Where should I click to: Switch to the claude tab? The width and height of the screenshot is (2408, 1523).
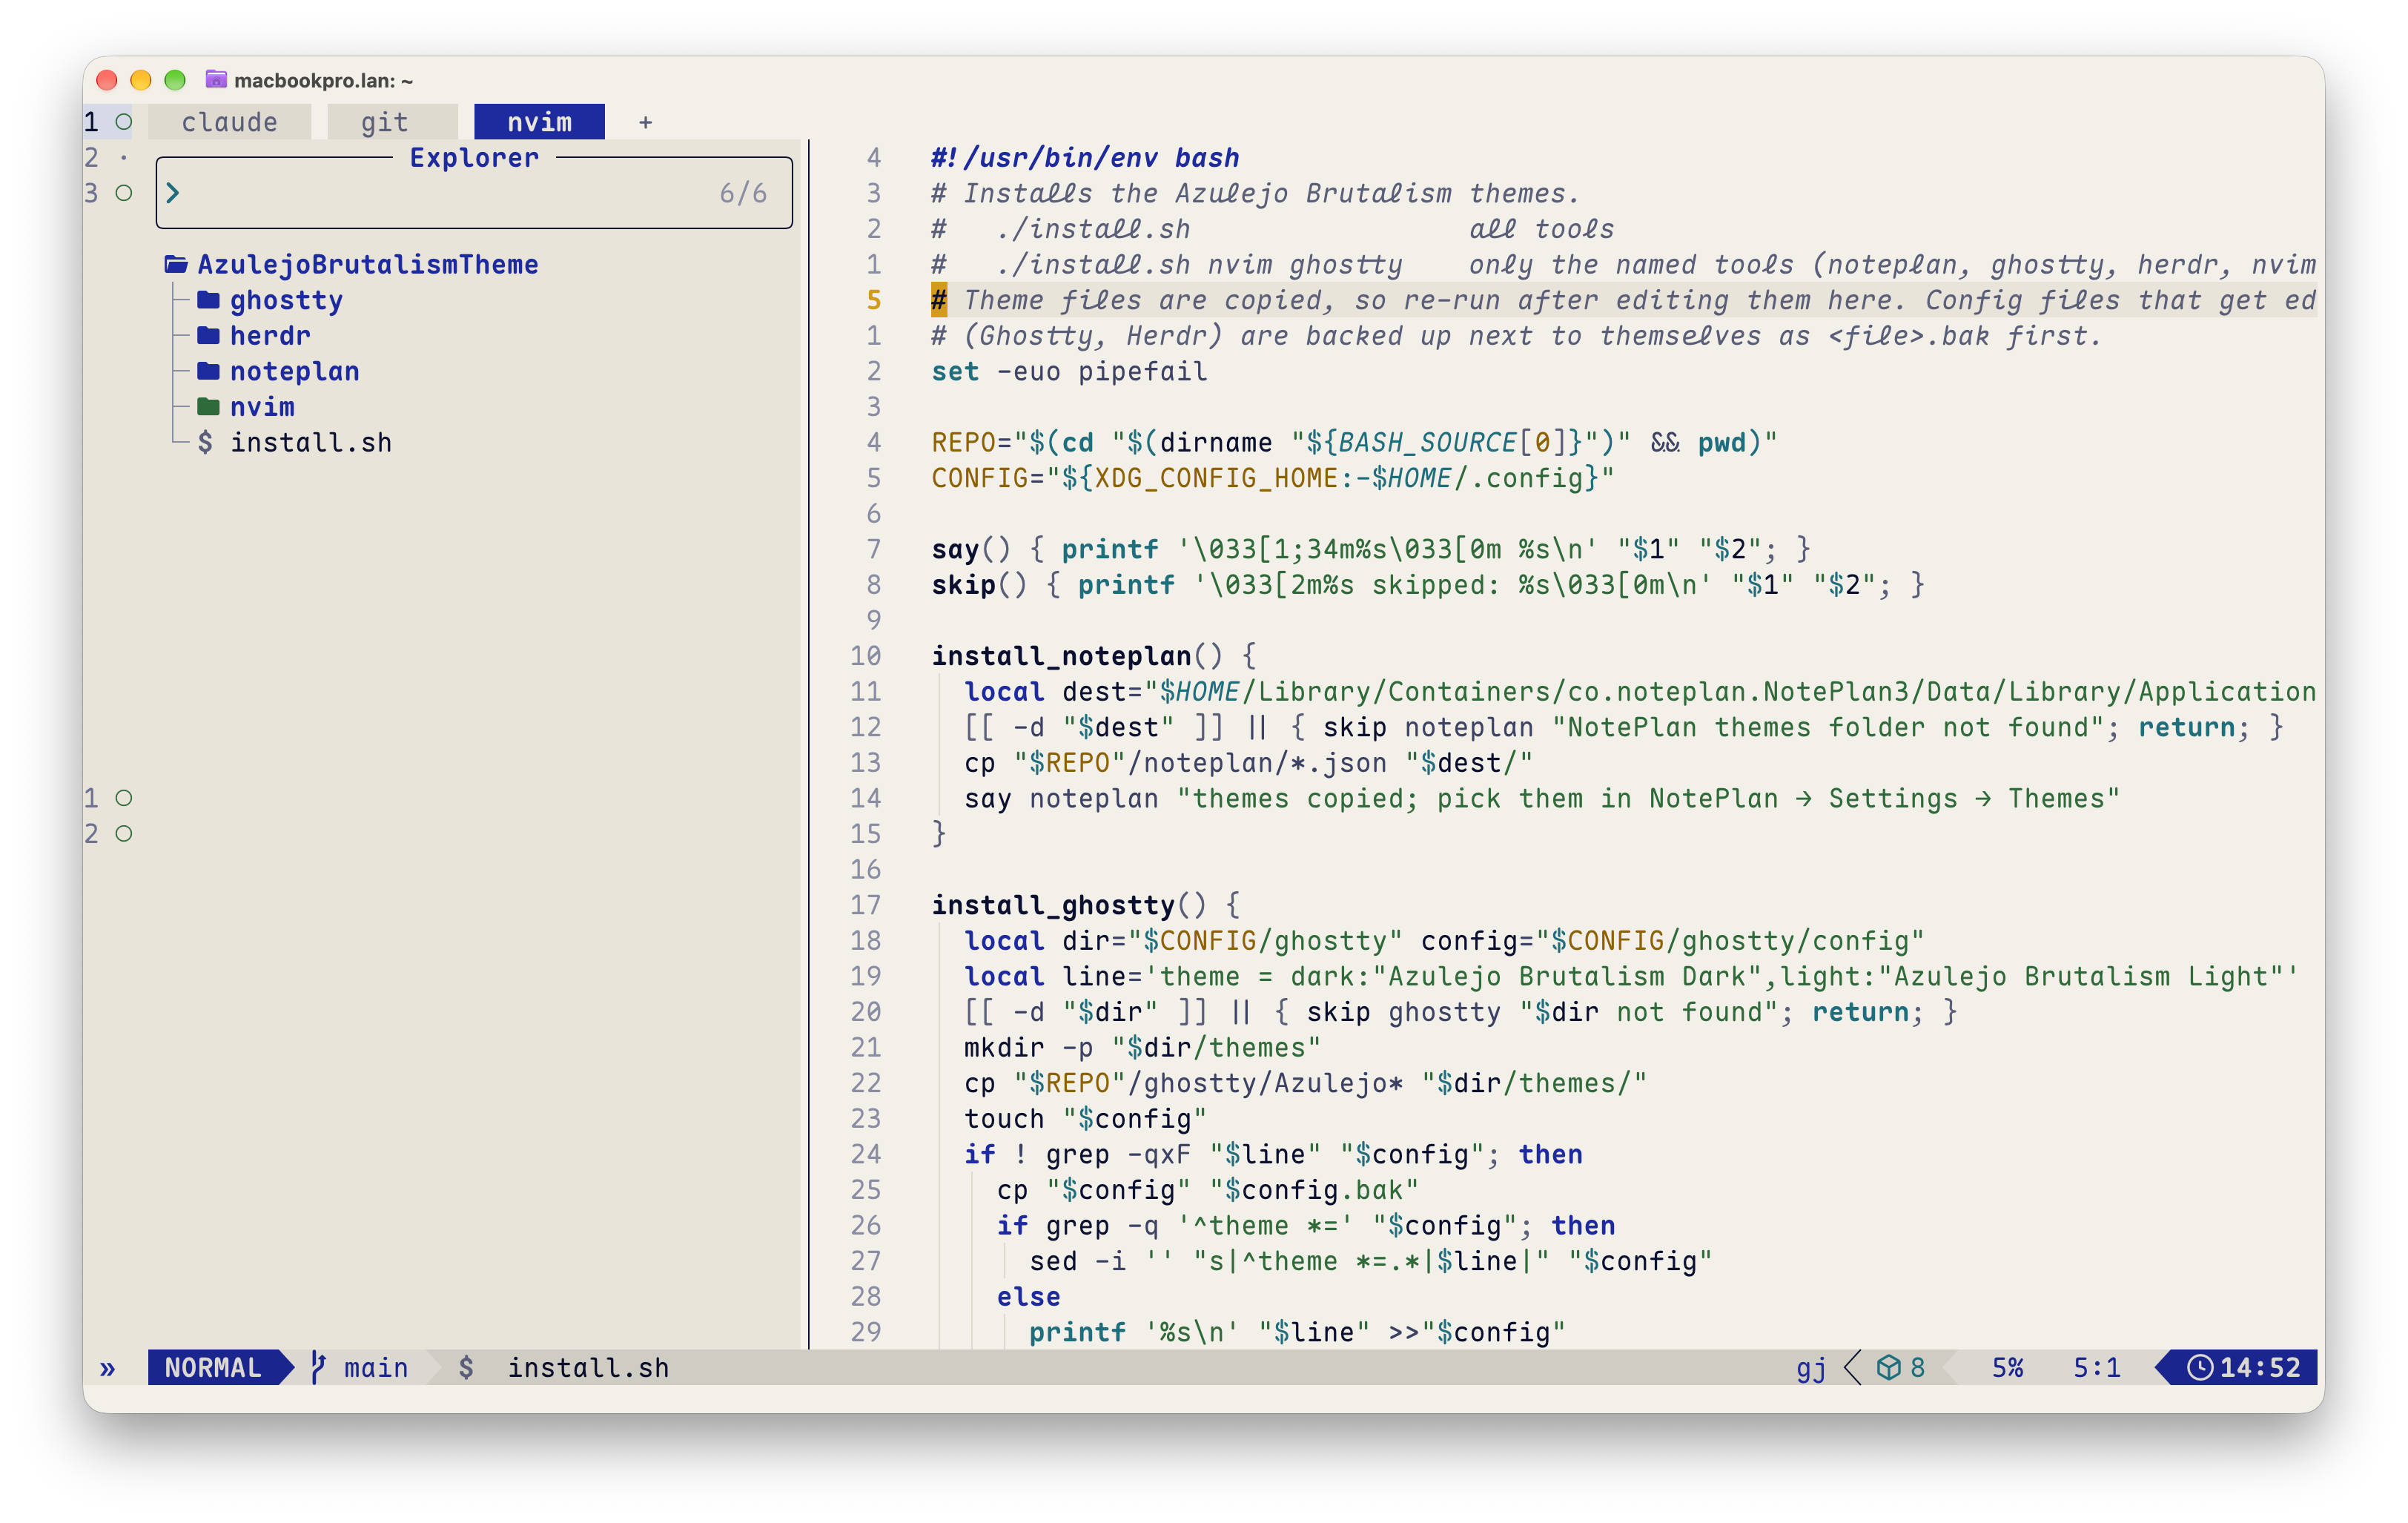[229, 122]
